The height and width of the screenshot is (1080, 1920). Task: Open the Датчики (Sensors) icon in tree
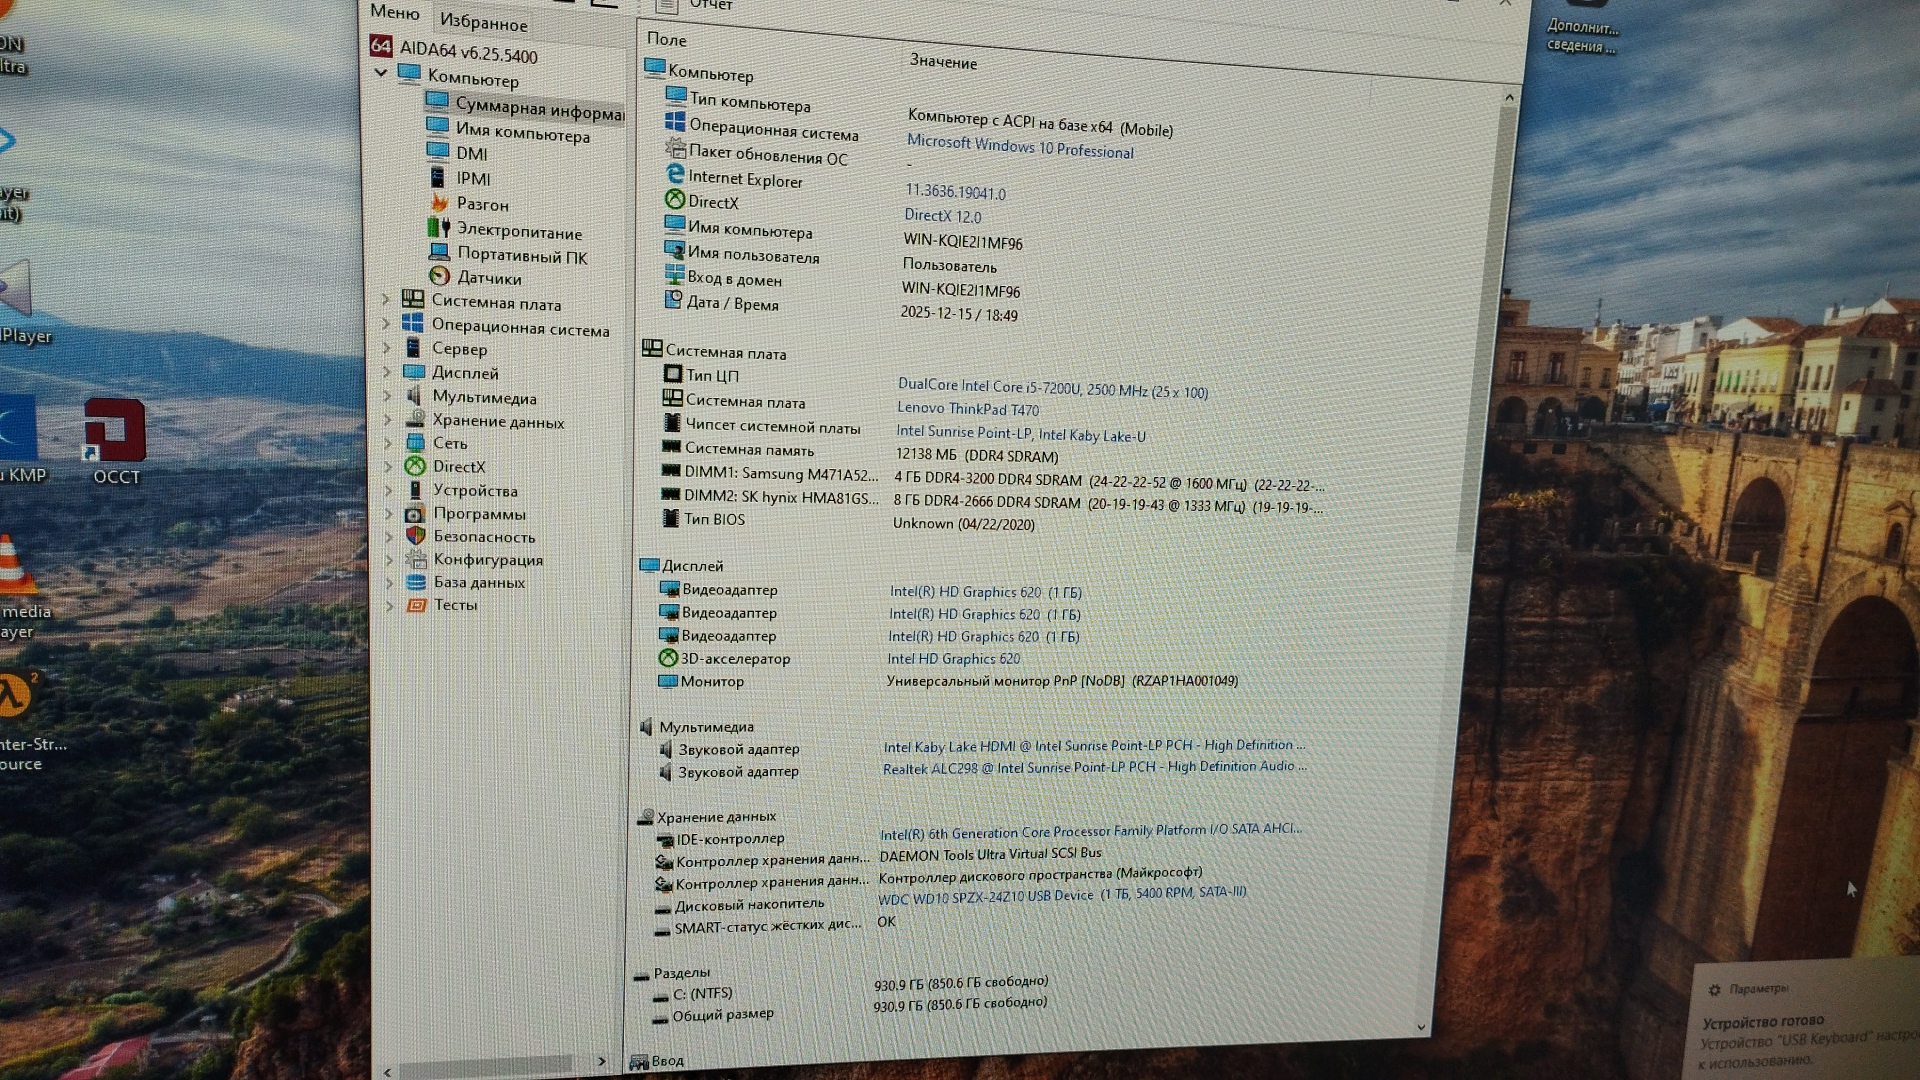point(439,276)
